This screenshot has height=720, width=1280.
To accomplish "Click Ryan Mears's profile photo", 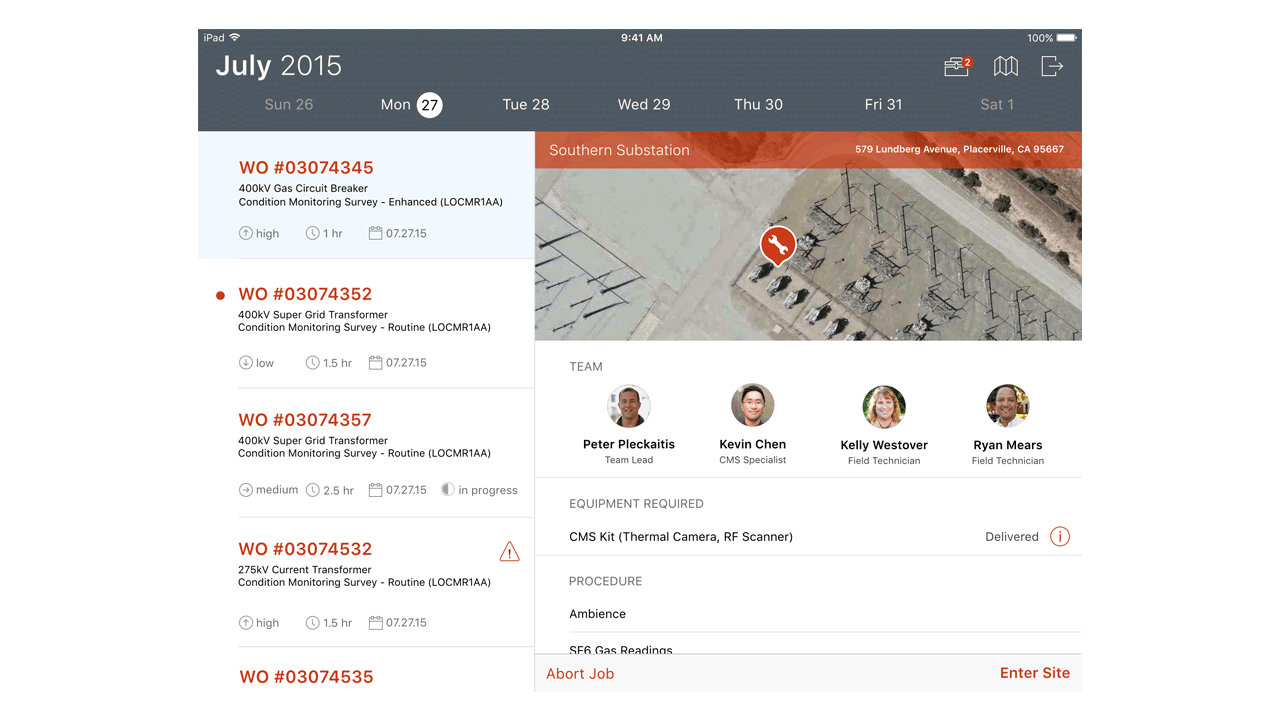I will (1008, 406).
